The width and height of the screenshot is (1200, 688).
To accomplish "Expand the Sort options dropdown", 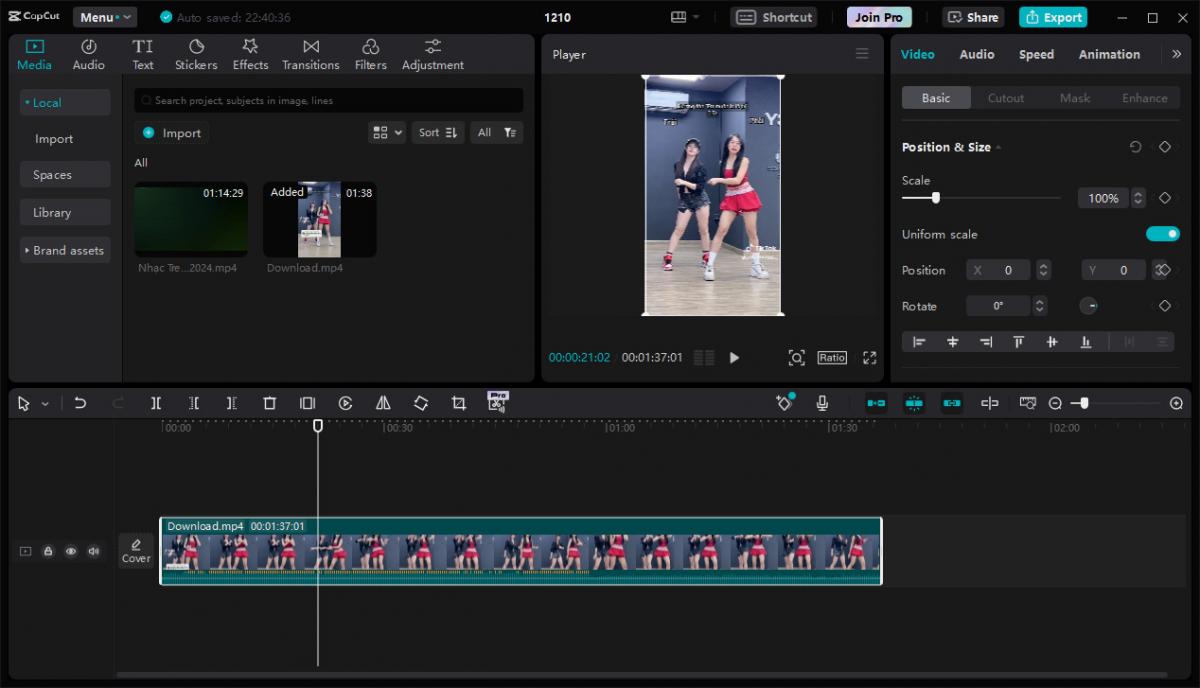I will click(438, 132).
